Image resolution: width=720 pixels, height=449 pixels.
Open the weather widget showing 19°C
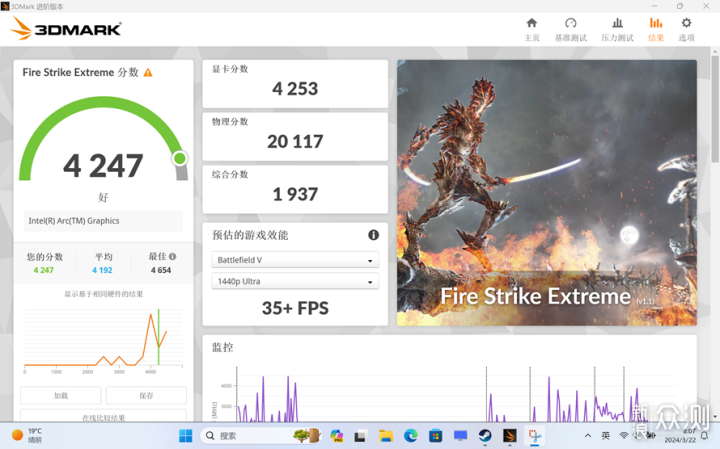click(x=27, y=435)
